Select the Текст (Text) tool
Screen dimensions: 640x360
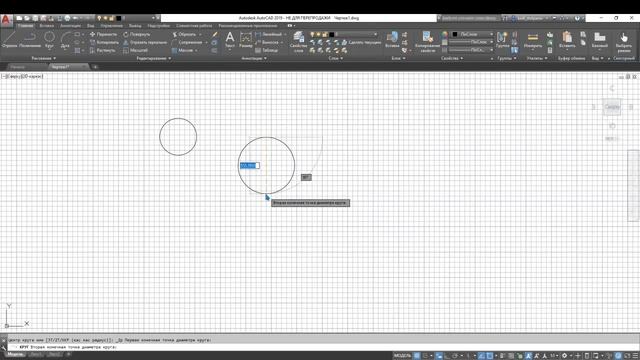click(230, 40)
